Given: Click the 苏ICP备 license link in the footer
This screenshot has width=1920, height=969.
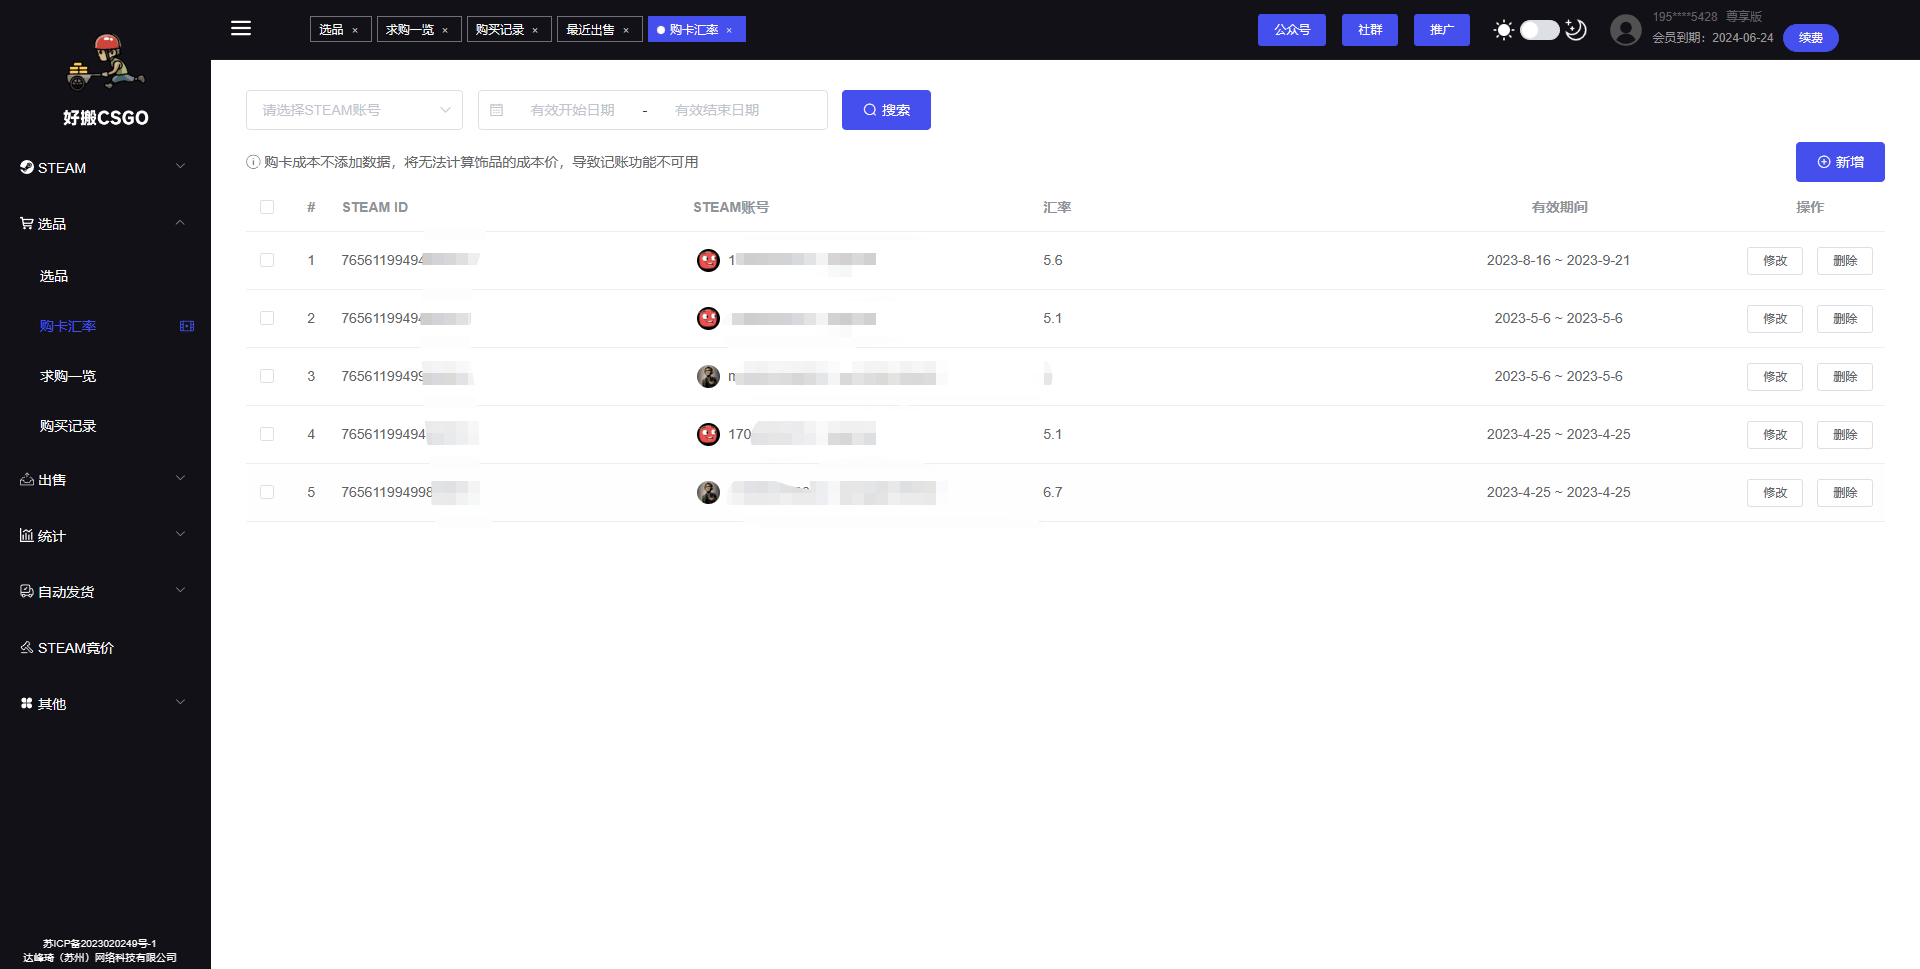Looking at the screenshot, I should pyautogui.click(x=100, y=943).
